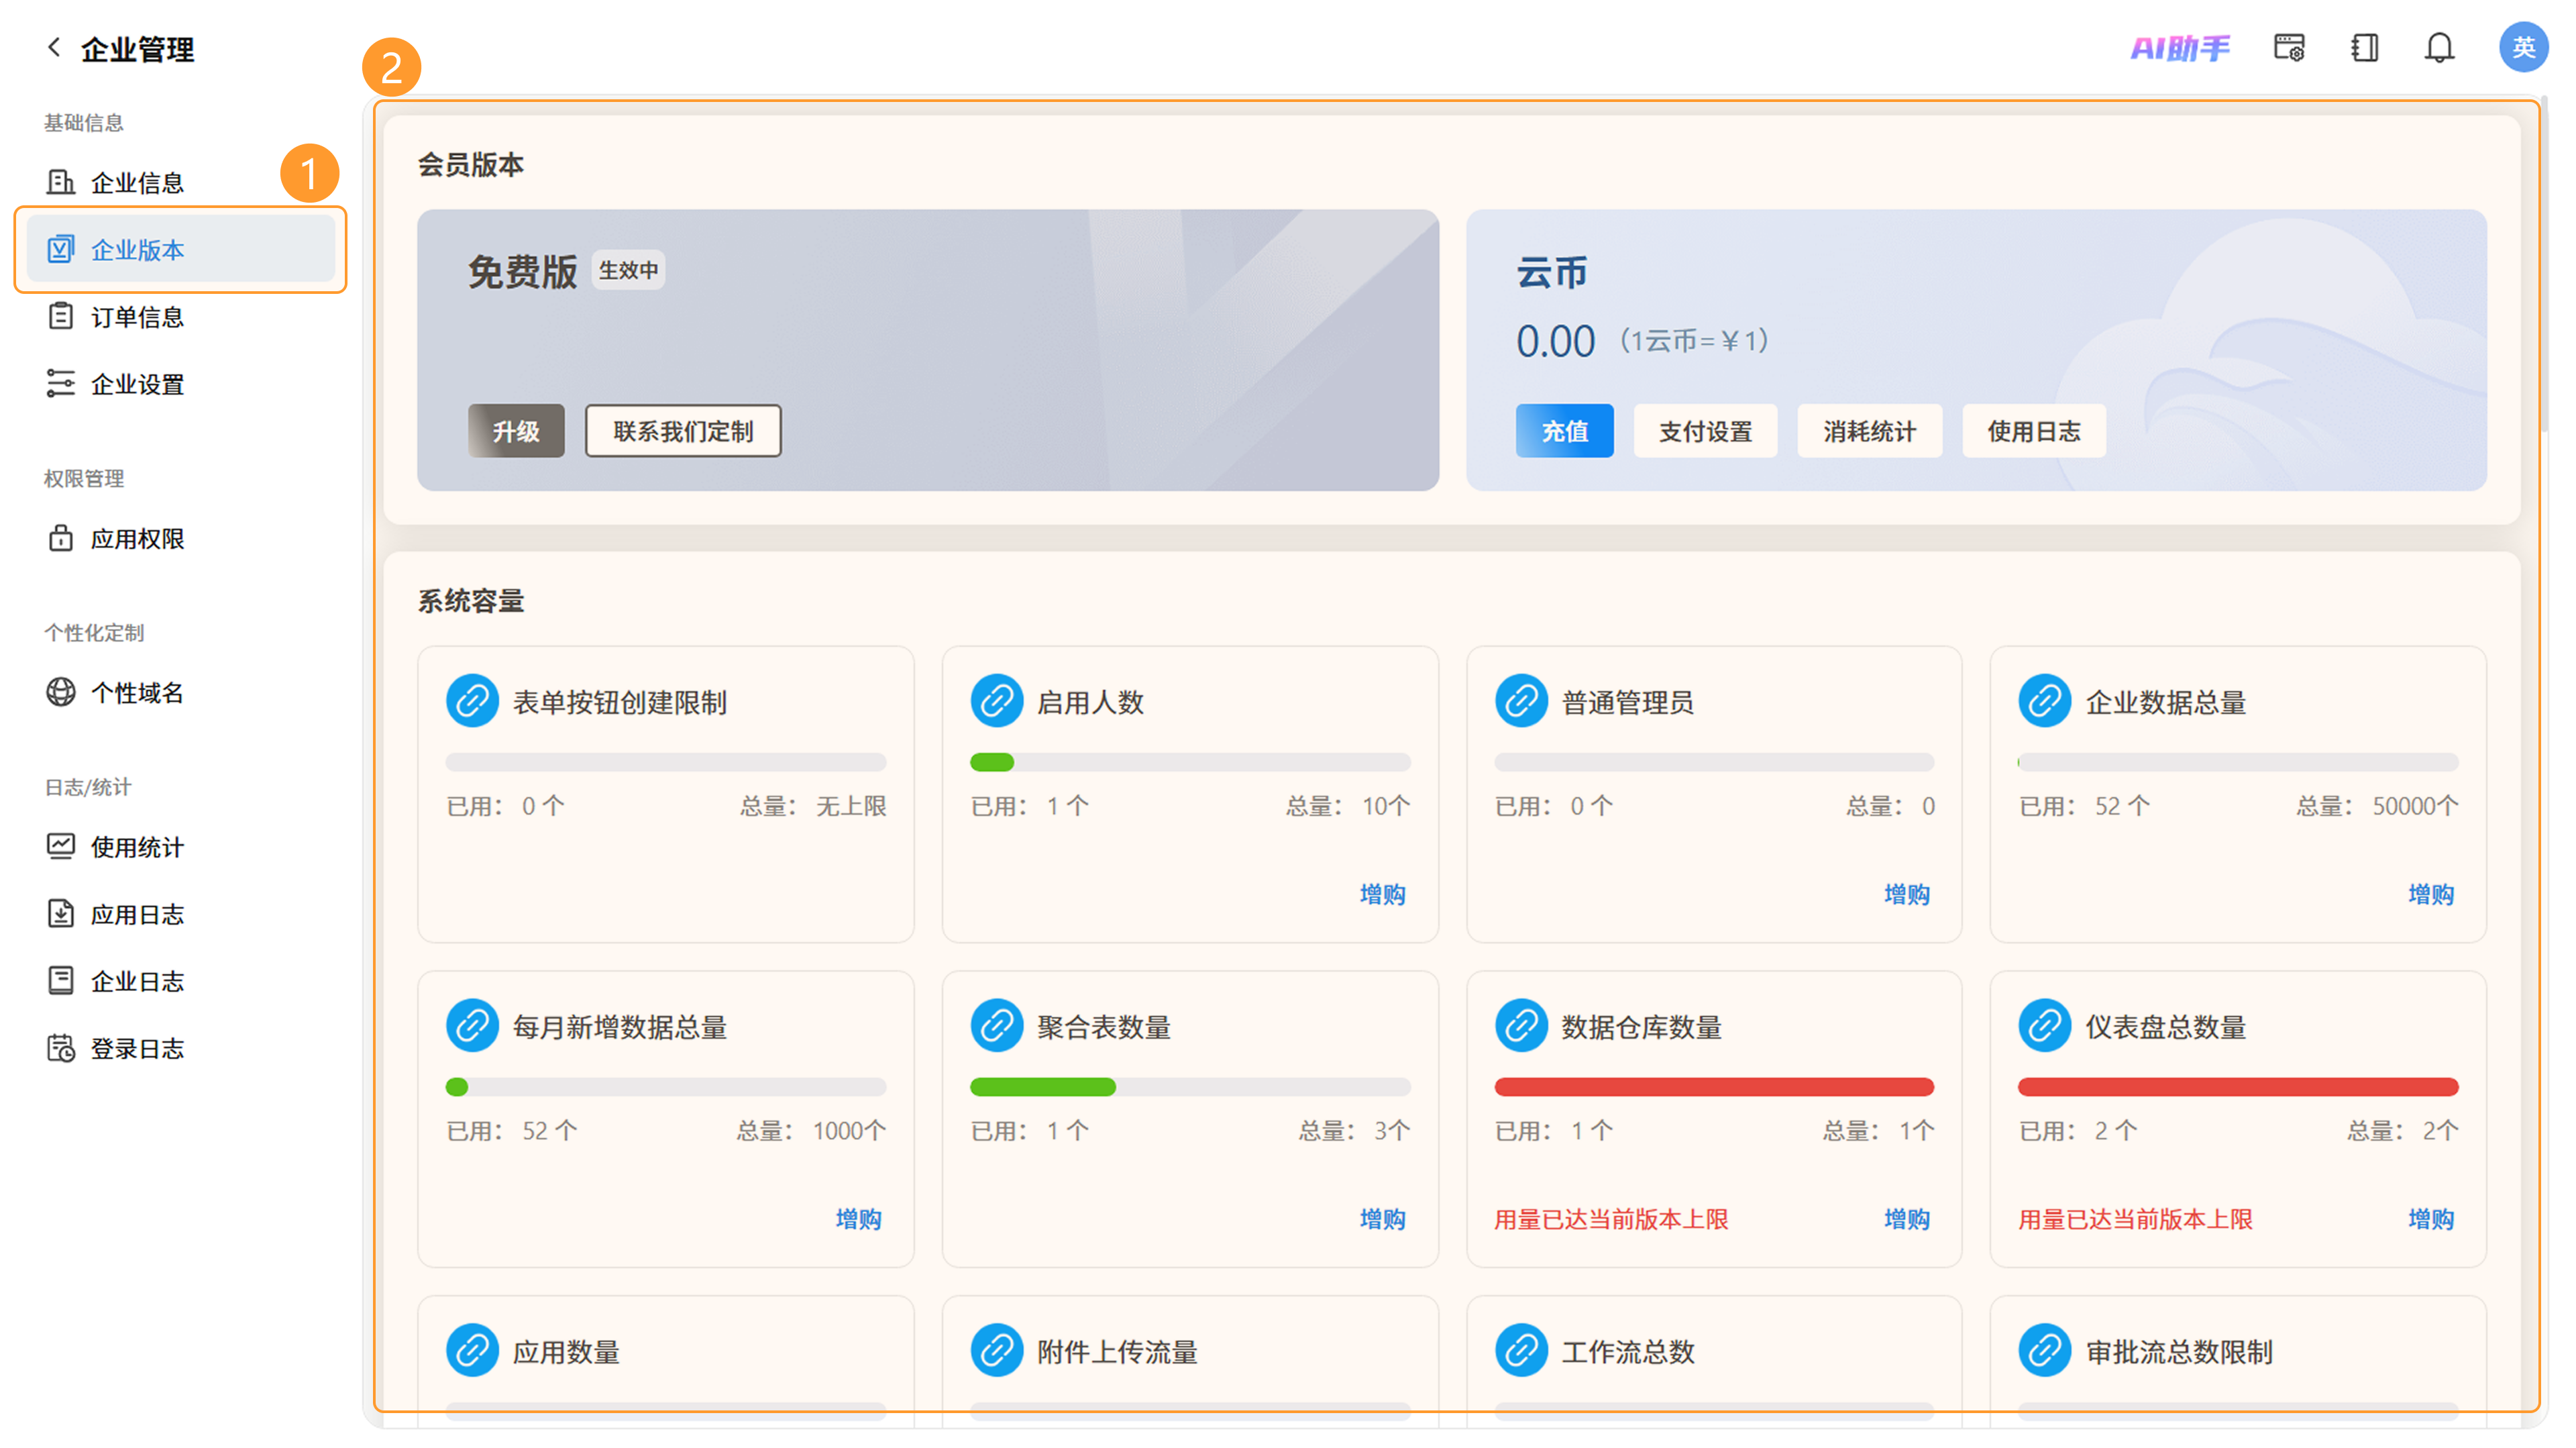Open 消耗统计 statistics
This screenshot has width=2576, height=1448.
[1869, 431]
